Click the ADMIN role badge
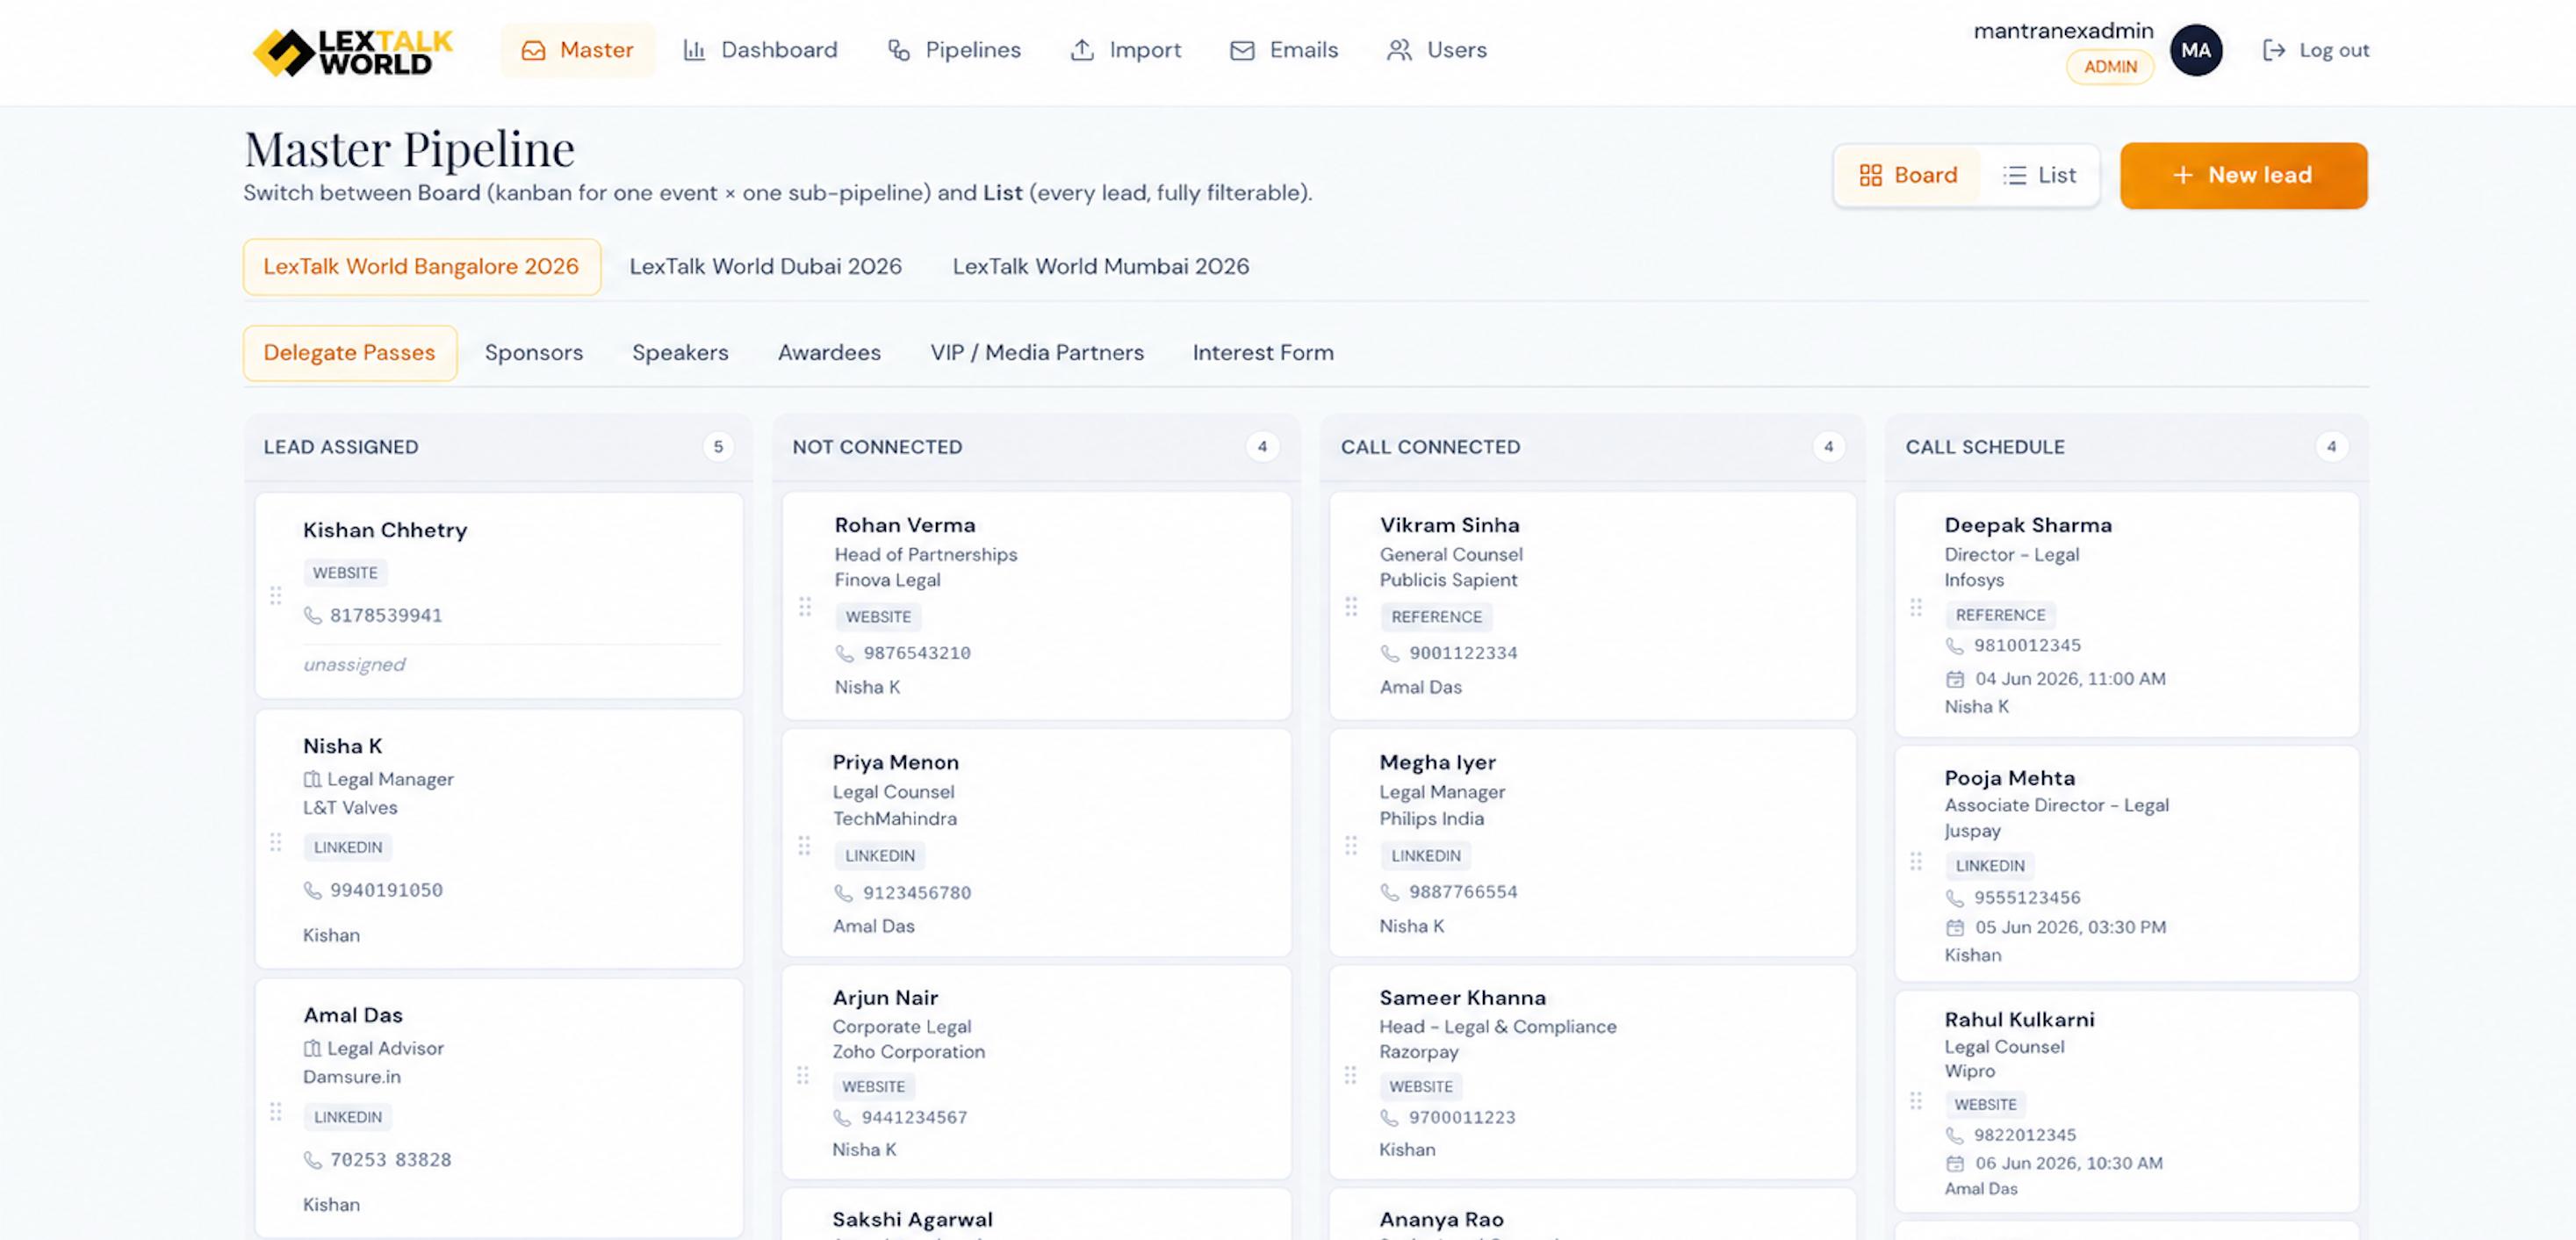The height and width of the screenshot is (1240, 2576). (2110, 67)
